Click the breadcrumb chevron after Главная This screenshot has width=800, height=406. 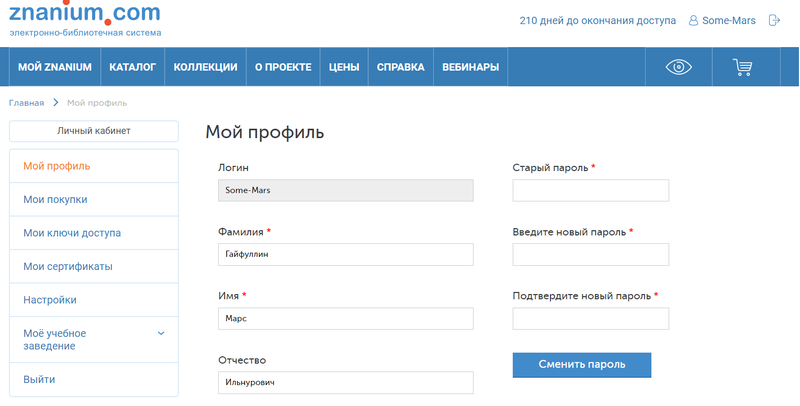(x=56, y=103)
